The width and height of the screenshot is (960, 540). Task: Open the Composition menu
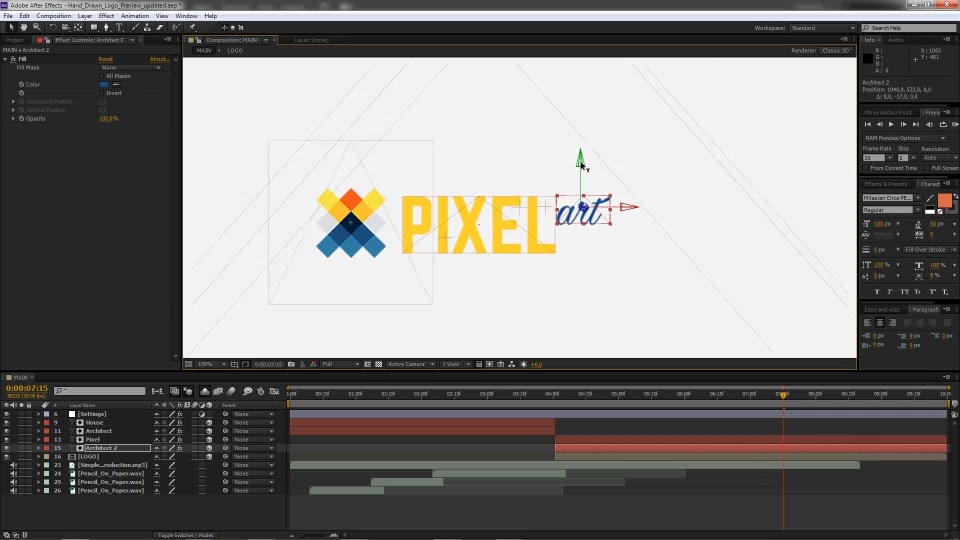[x=53, y=16]
